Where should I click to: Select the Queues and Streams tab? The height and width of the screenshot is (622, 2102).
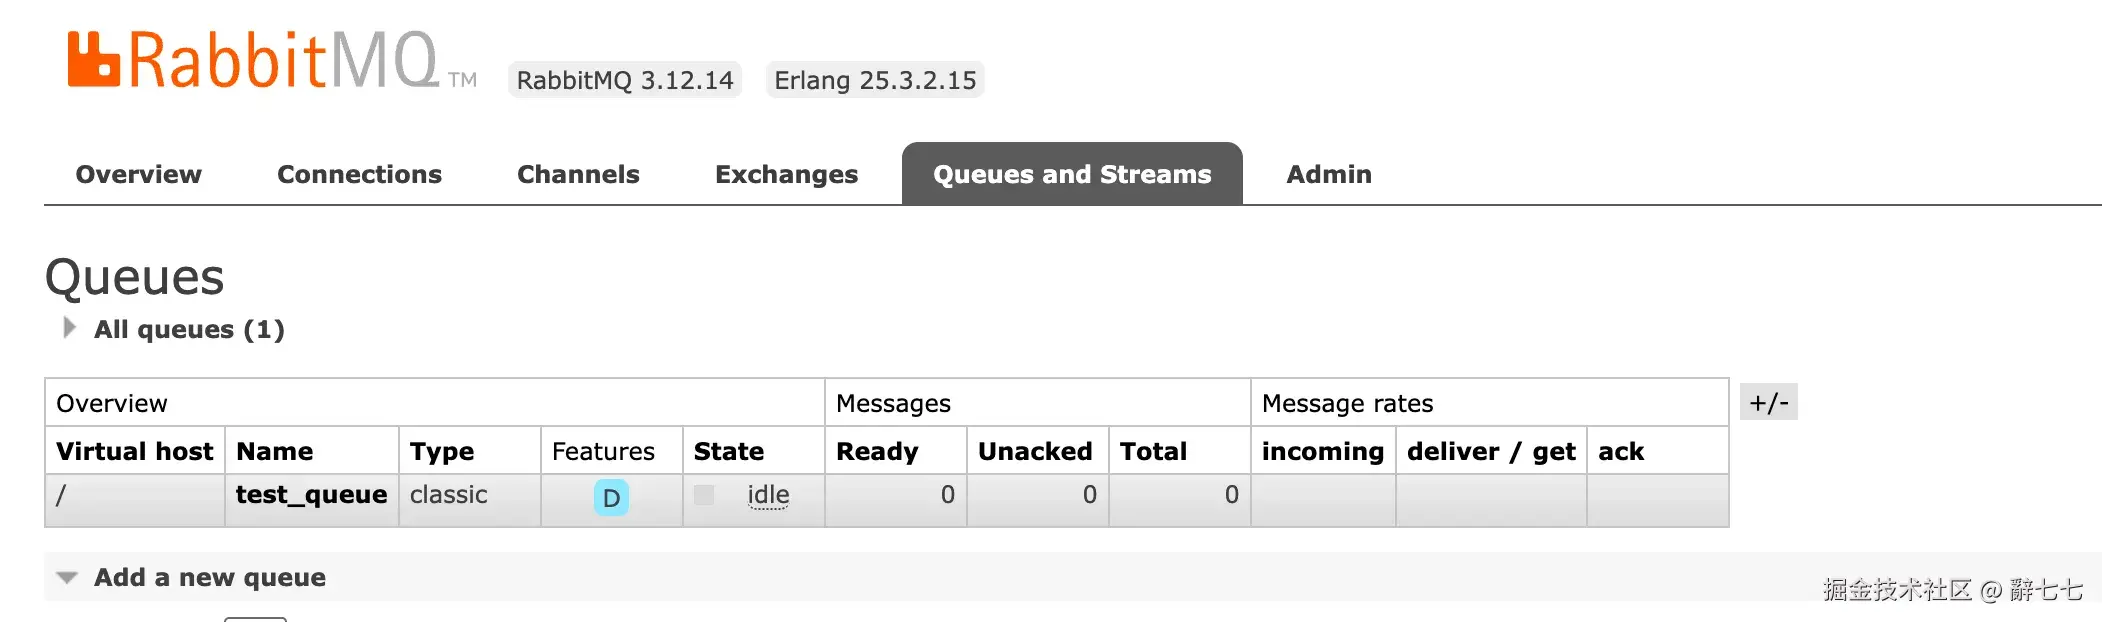pyautogui.click(x=1071, y=174)
